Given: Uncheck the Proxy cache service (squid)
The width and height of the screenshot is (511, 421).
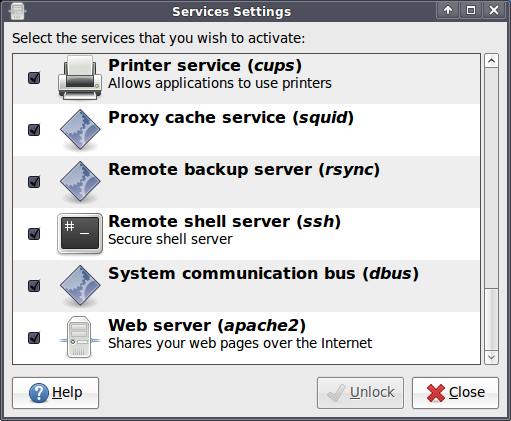Looking at the screenshot, I should tap(34, 130).
